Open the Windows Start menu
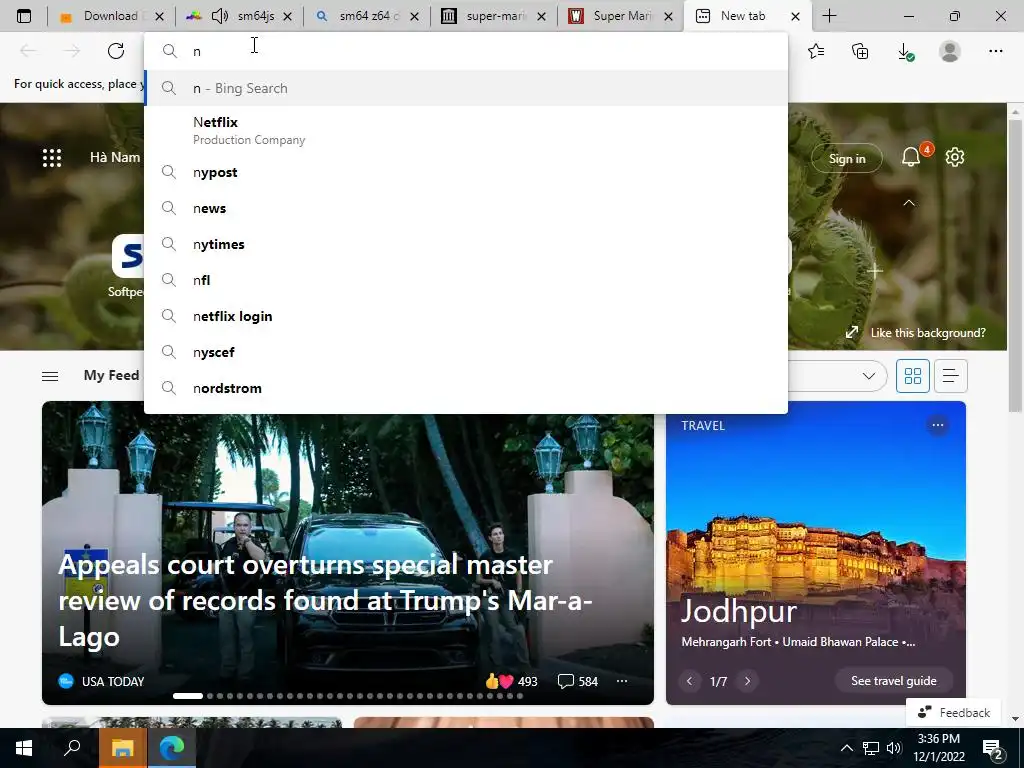Image resolution: width=1024 pixels, height=768 pixels. pos(24,748)
